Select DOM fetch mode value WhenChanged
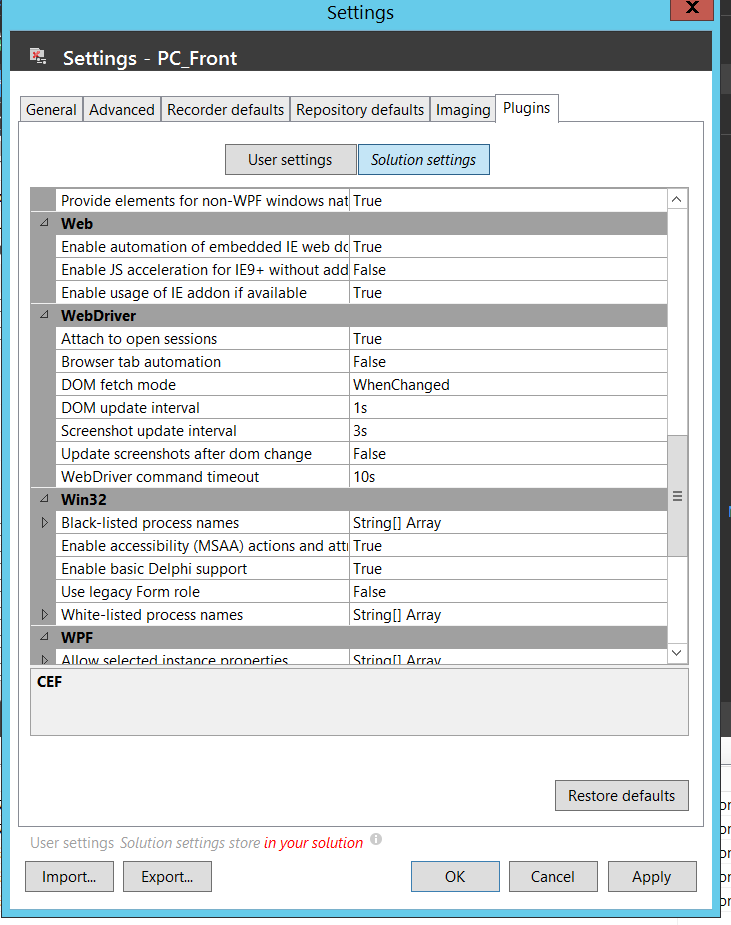This screenshot has width=731, height=925. [x=508, y=385]
